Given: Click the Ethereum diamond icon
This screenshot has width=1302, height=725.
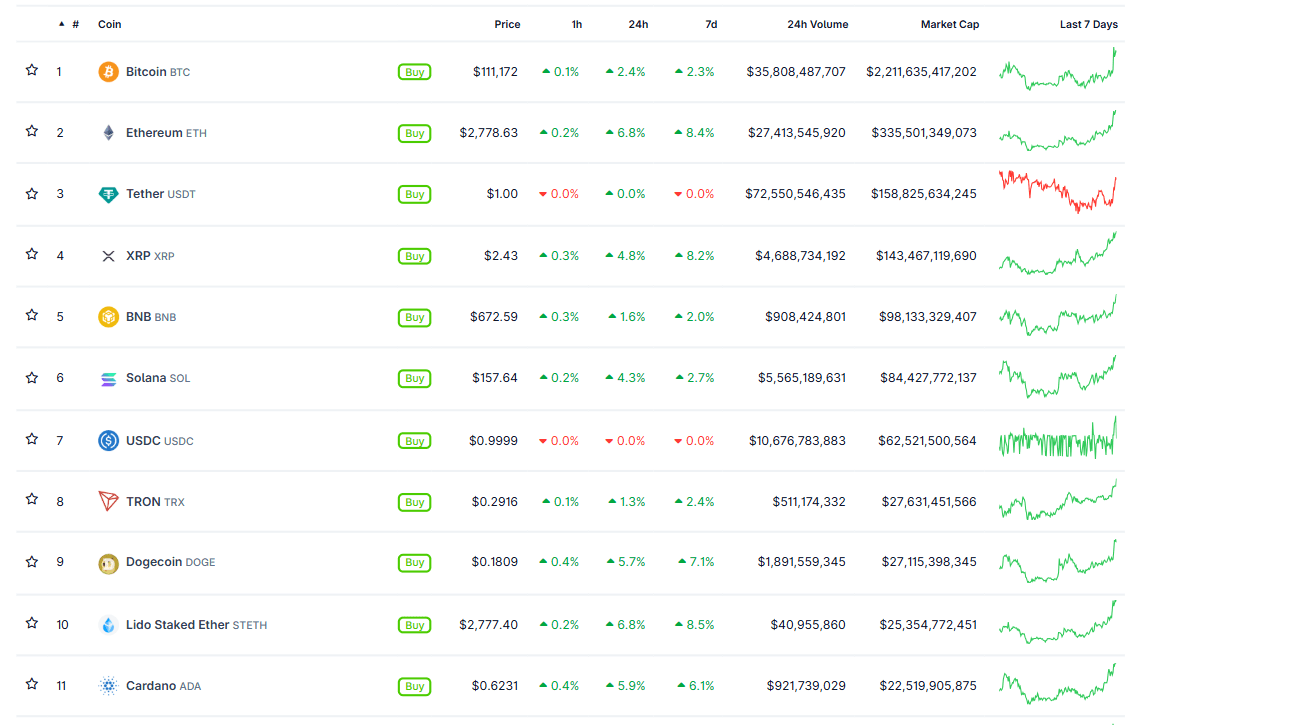Looking at the screenshot, I should (x=108, y=133).
